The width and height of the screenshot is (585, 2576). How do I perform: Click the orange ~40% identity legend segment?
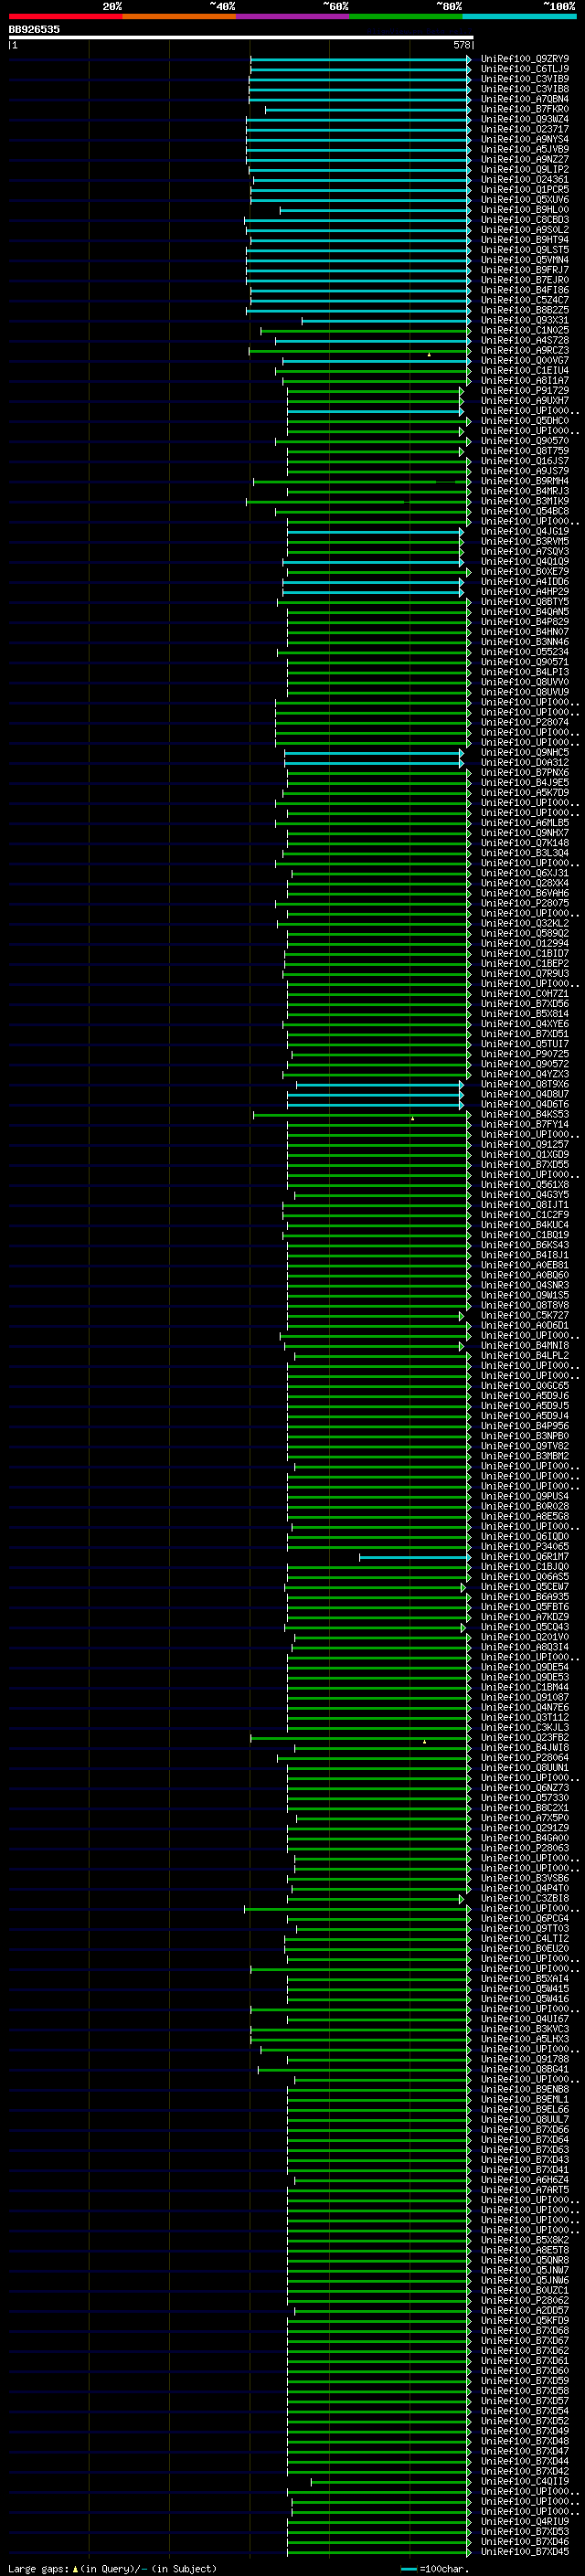point(179,16)
